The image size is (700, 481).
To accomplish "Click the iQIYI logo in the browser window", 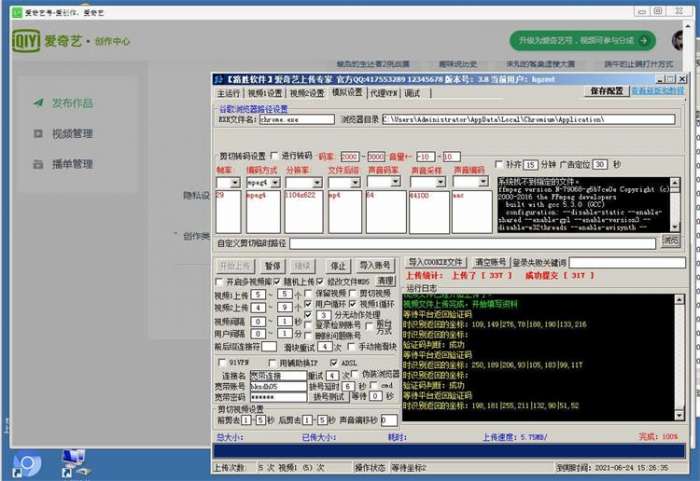I will [x=26, y=41].
